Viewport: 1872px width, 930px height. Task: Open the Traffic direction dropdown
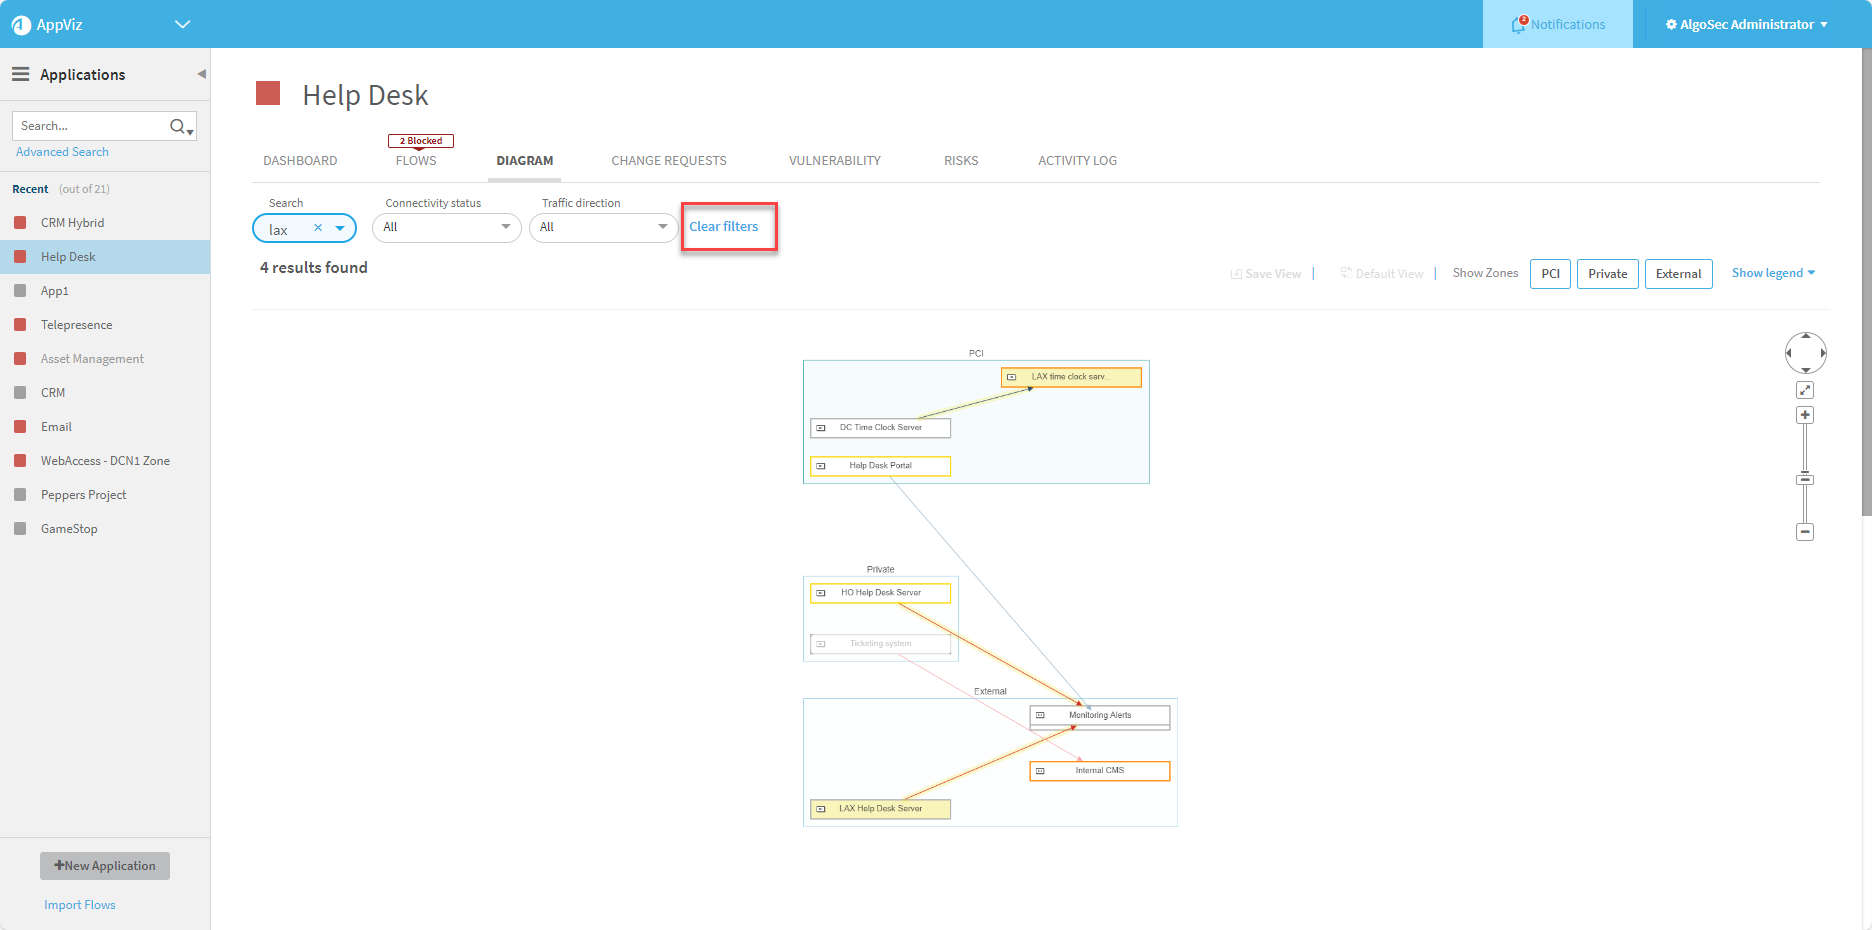(603, 227)
